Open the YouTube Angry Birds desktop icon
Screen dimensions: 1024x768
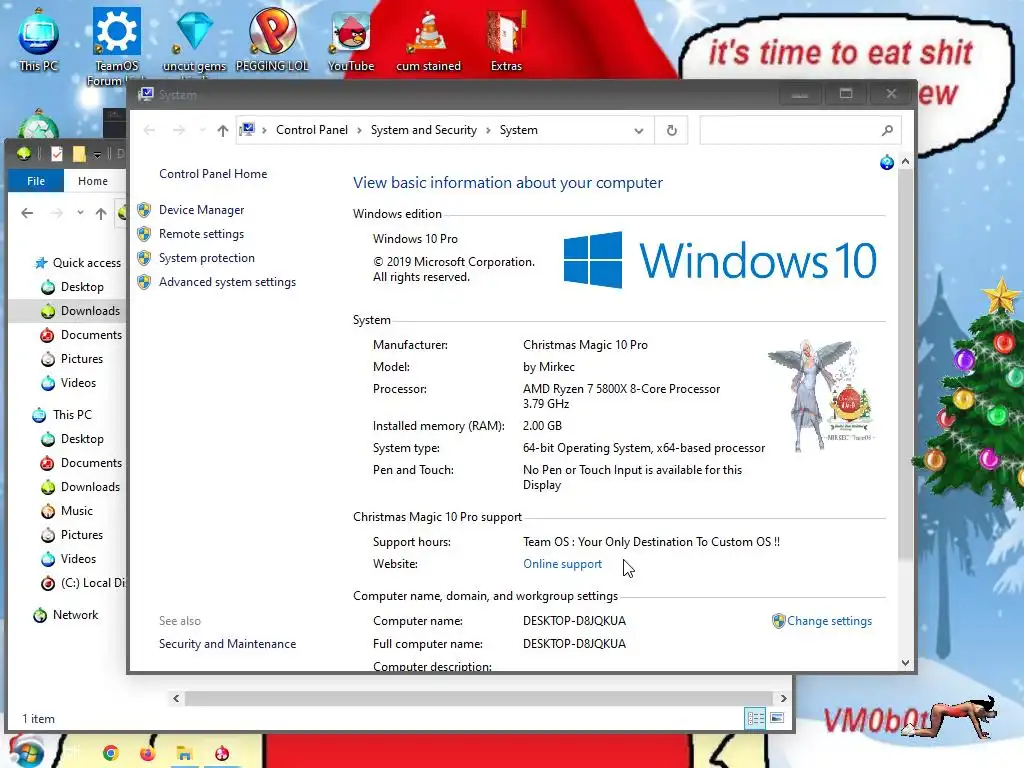(351, 39)
